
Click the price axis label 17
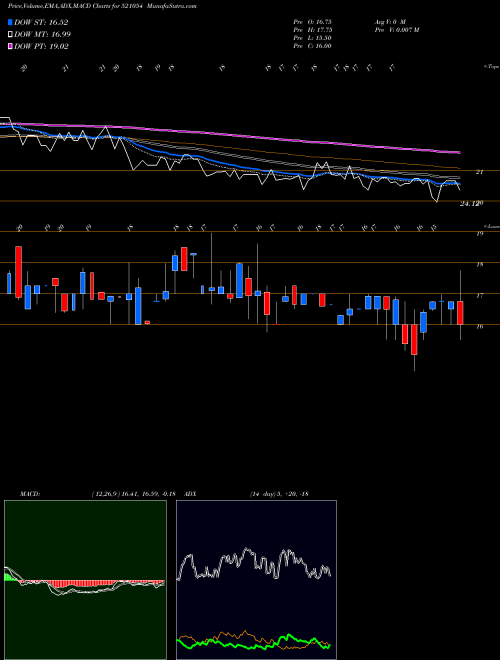point(479,296)
